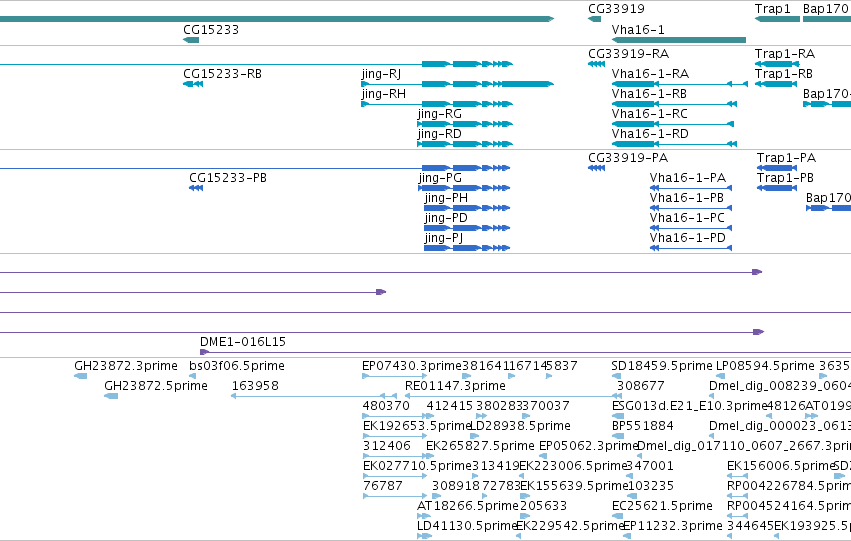Image resolution: width=851 pixels, height=541 pixels.
Task: Click the Vha16-1-PD protein label
Action: point(688,238)
